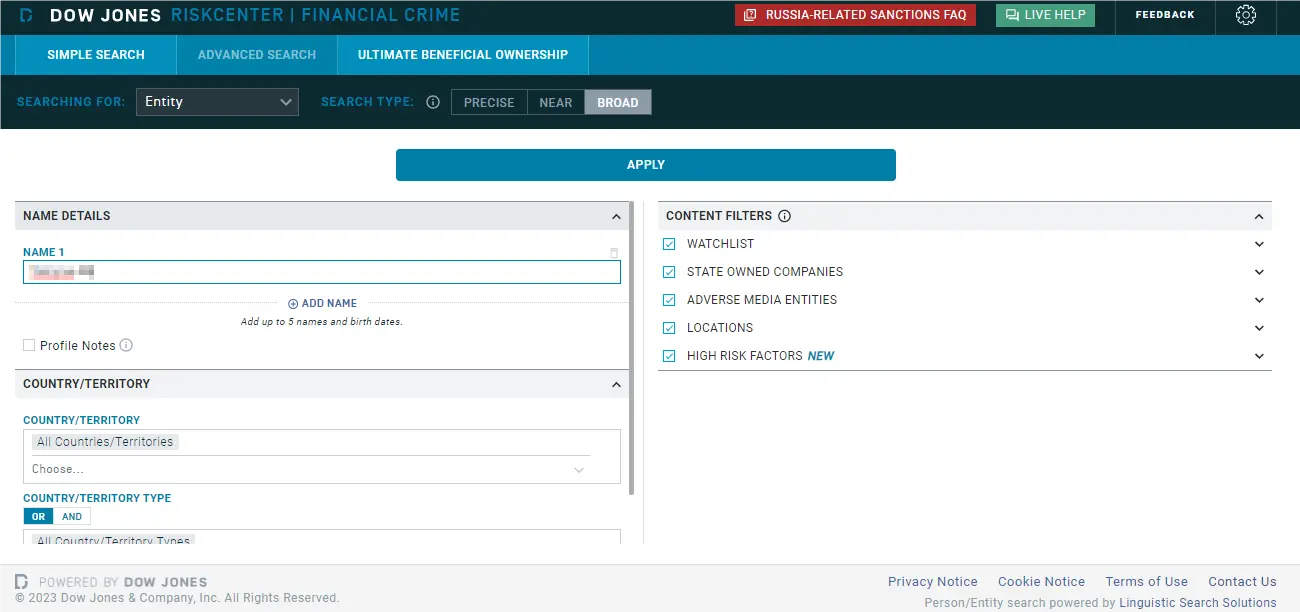Click the Feedback button
This screenshot has width=1300, height=612.
click(1165, 15)
